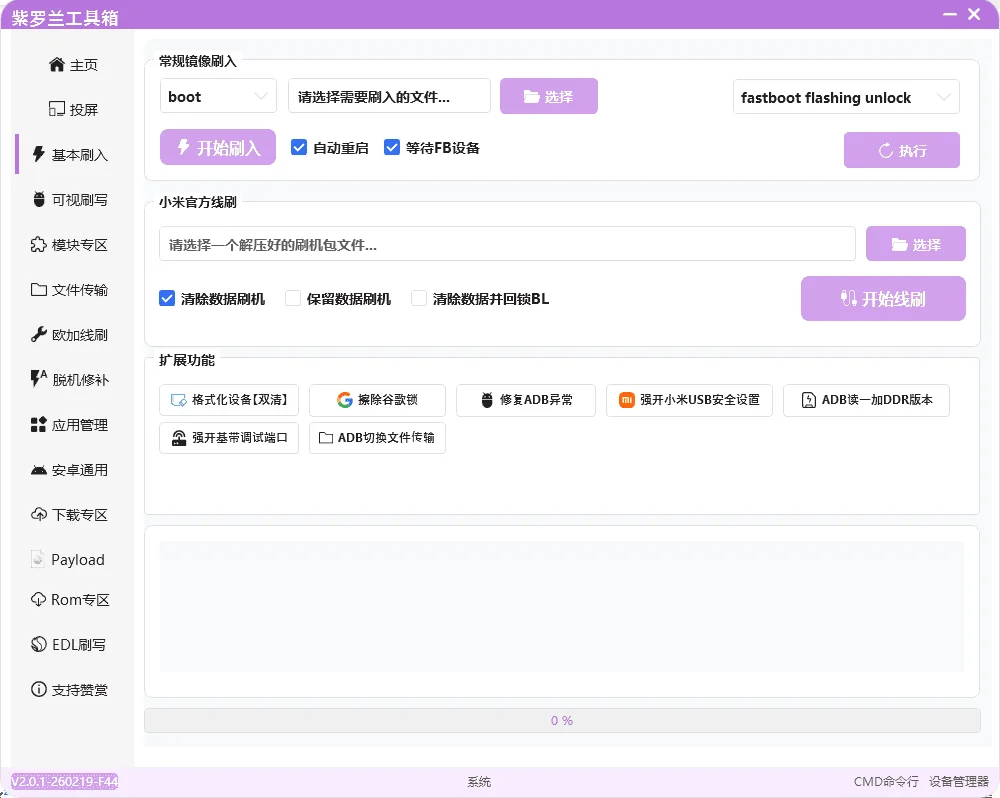This screenshot has height=798, width=1000.
Task: Open the boot partition dropdown
Action: (218, 96)
